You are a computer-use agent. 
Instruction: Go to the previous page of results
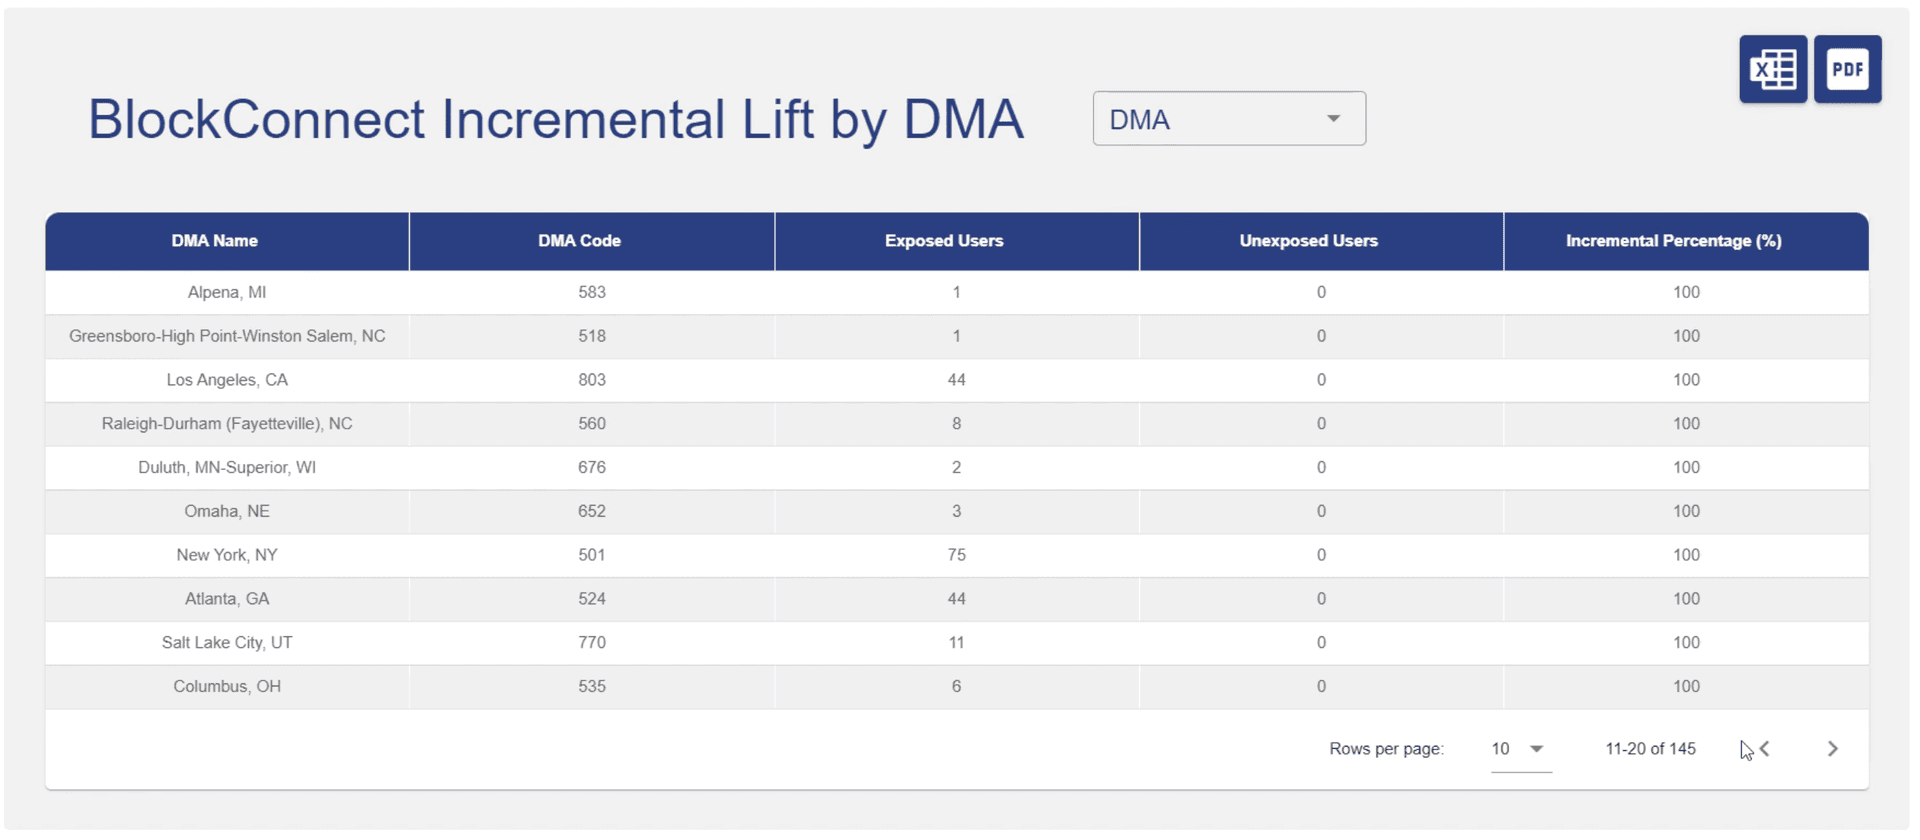1765,749
